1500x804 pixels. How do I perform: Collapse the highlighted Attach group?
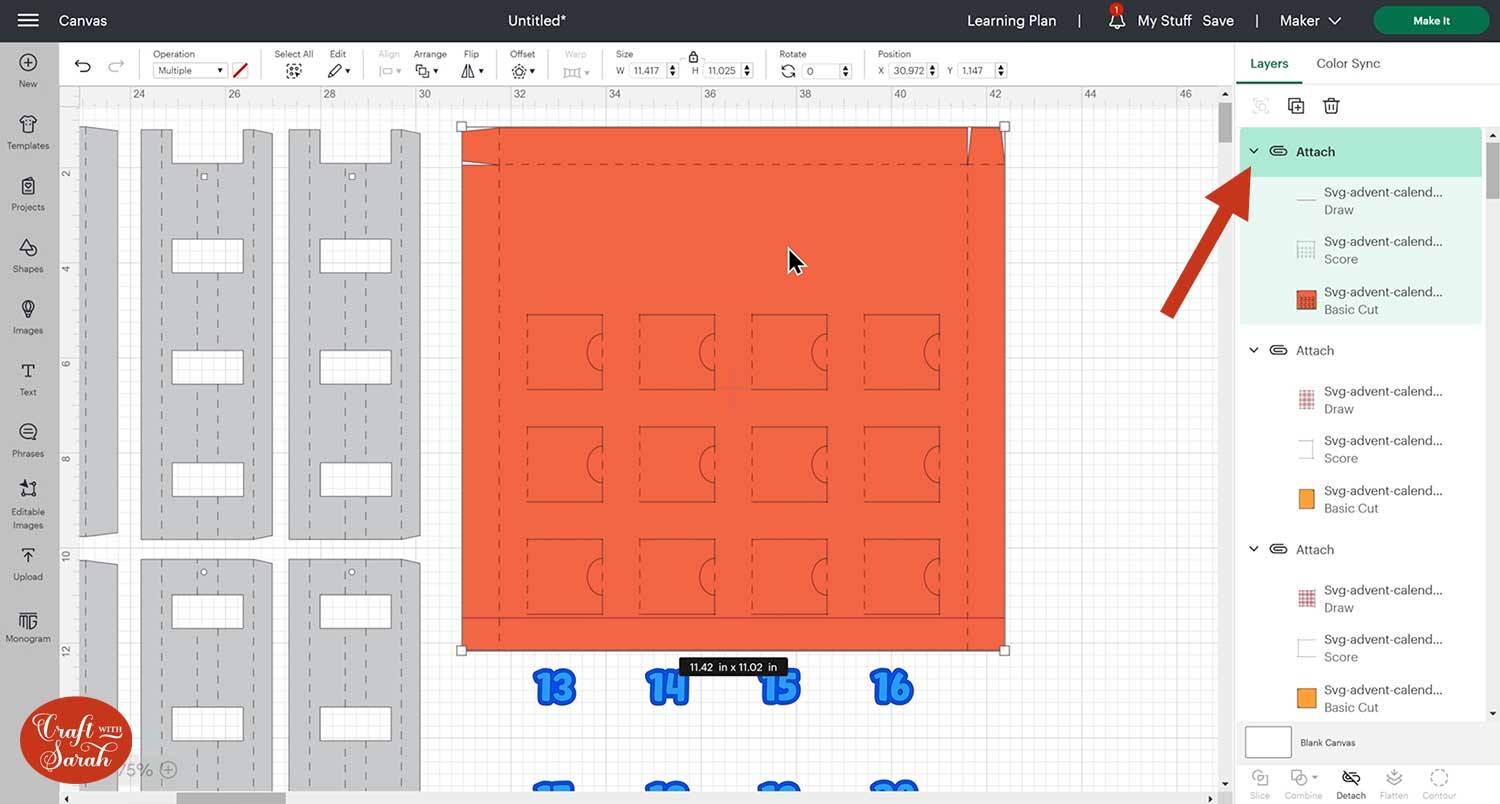click(x=1254, y=151)
